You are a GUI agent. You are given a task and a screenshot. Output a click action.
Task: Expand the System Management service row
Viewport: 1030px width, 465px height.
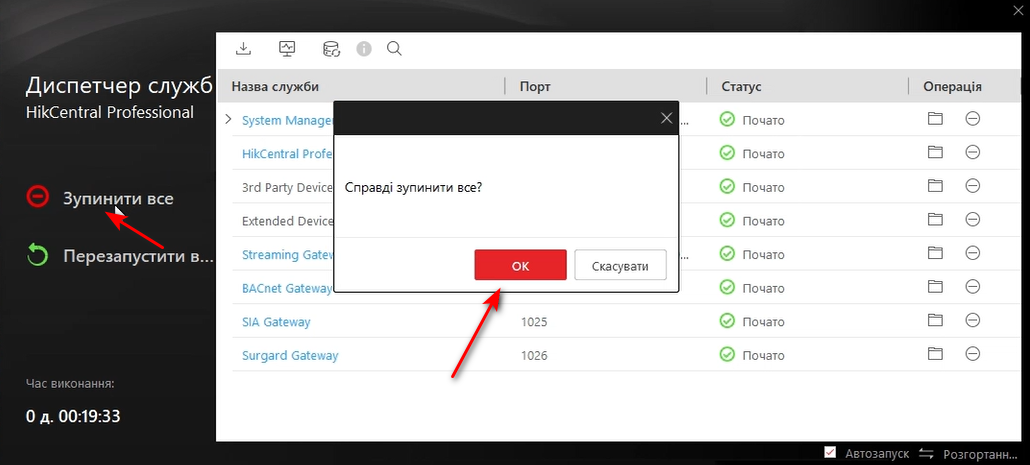pos(228,120)
